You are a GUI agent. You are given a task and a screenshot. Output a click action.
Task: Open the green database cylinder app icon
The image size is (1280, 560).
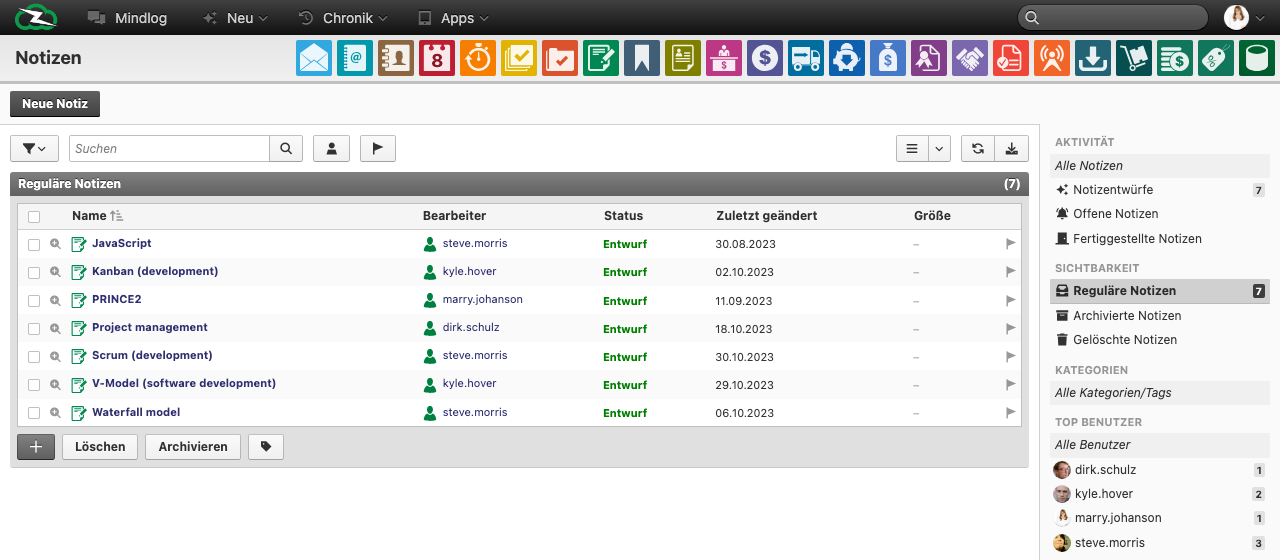pos(1257,58)
